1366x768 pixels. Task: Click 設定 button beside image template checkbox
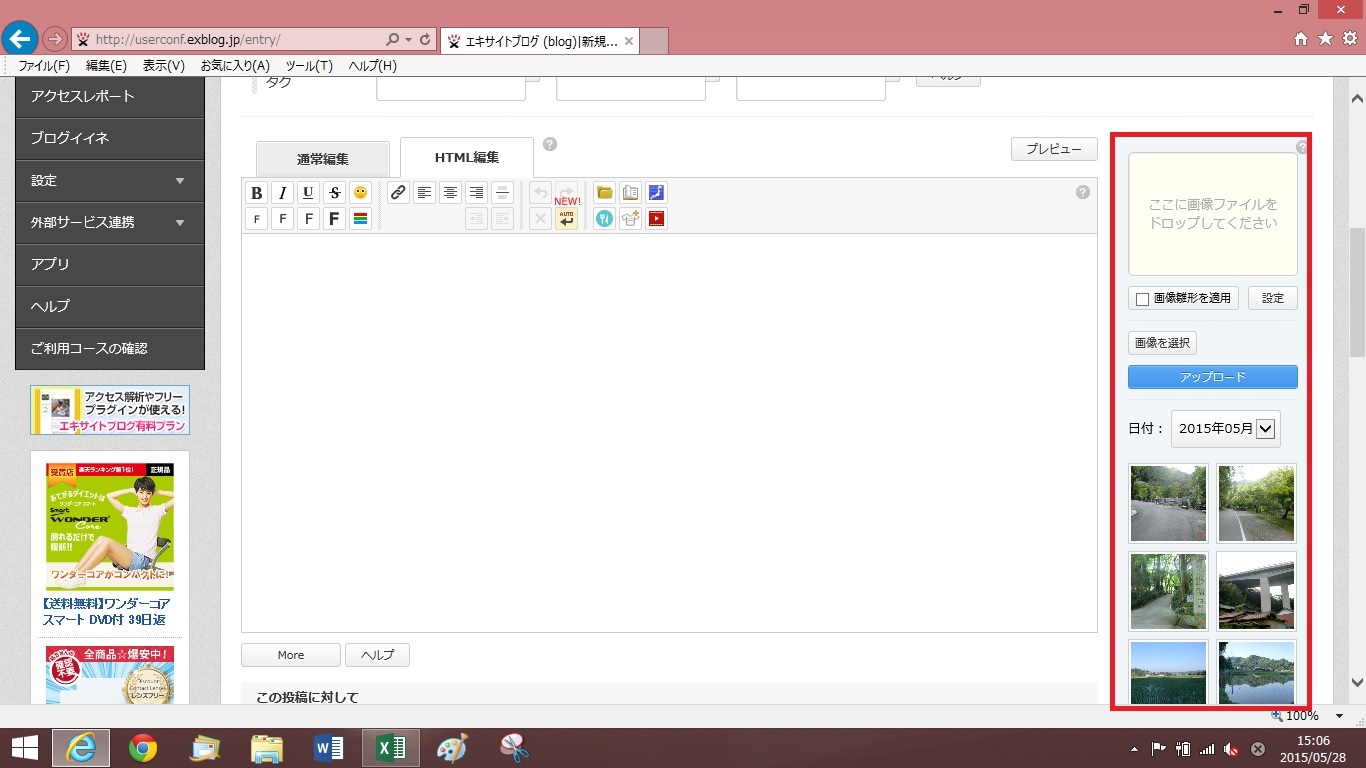click(x=1273, y=298)
